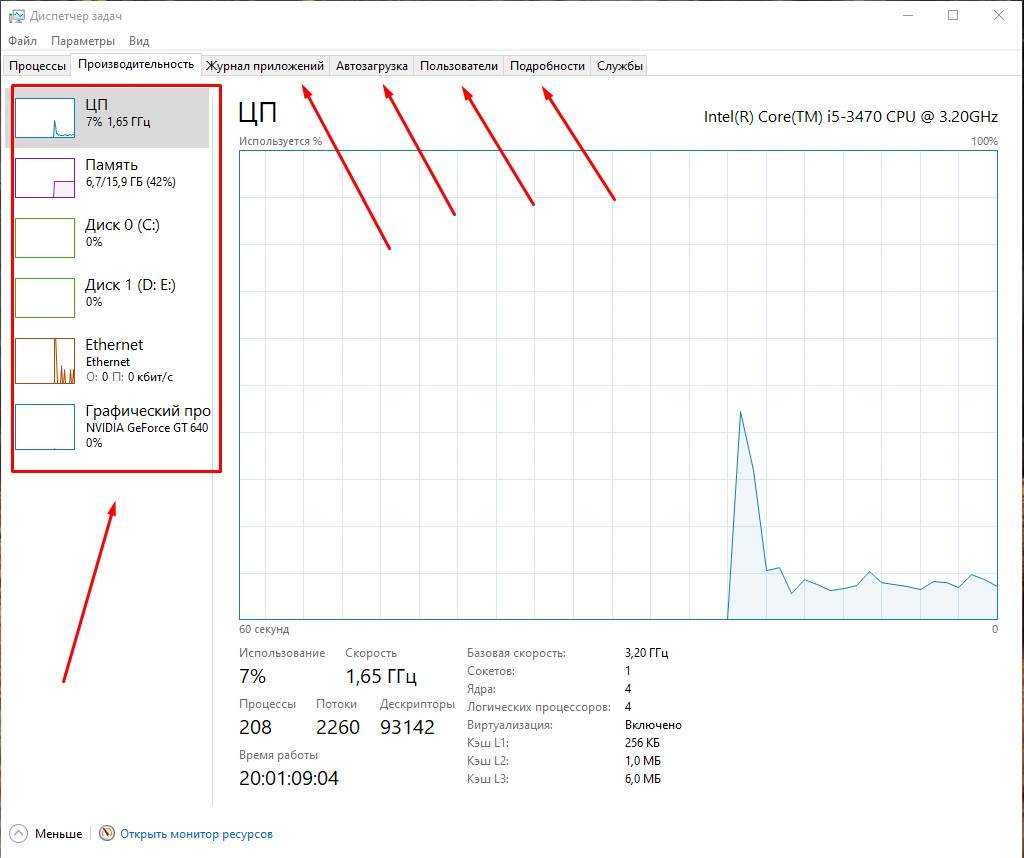Open the Службы tab
This screenshot has height=858, width=1024.
619,66
